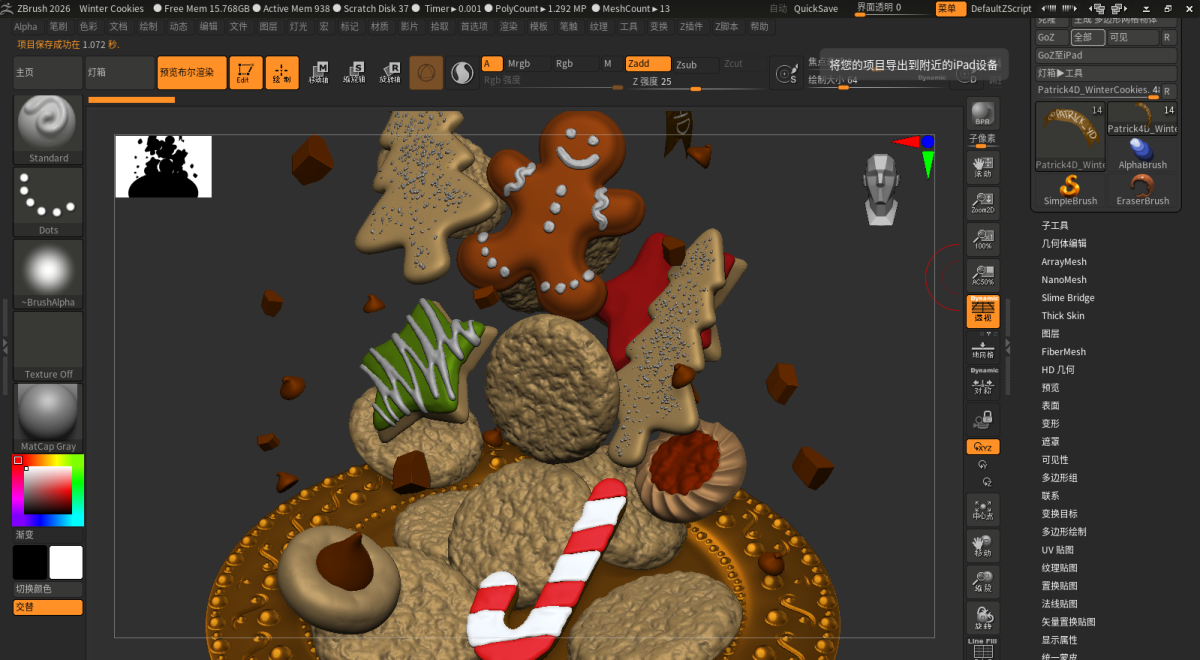Click the BPR render icon
This screenshot has height=660, width=1200.
pos(983,112)
